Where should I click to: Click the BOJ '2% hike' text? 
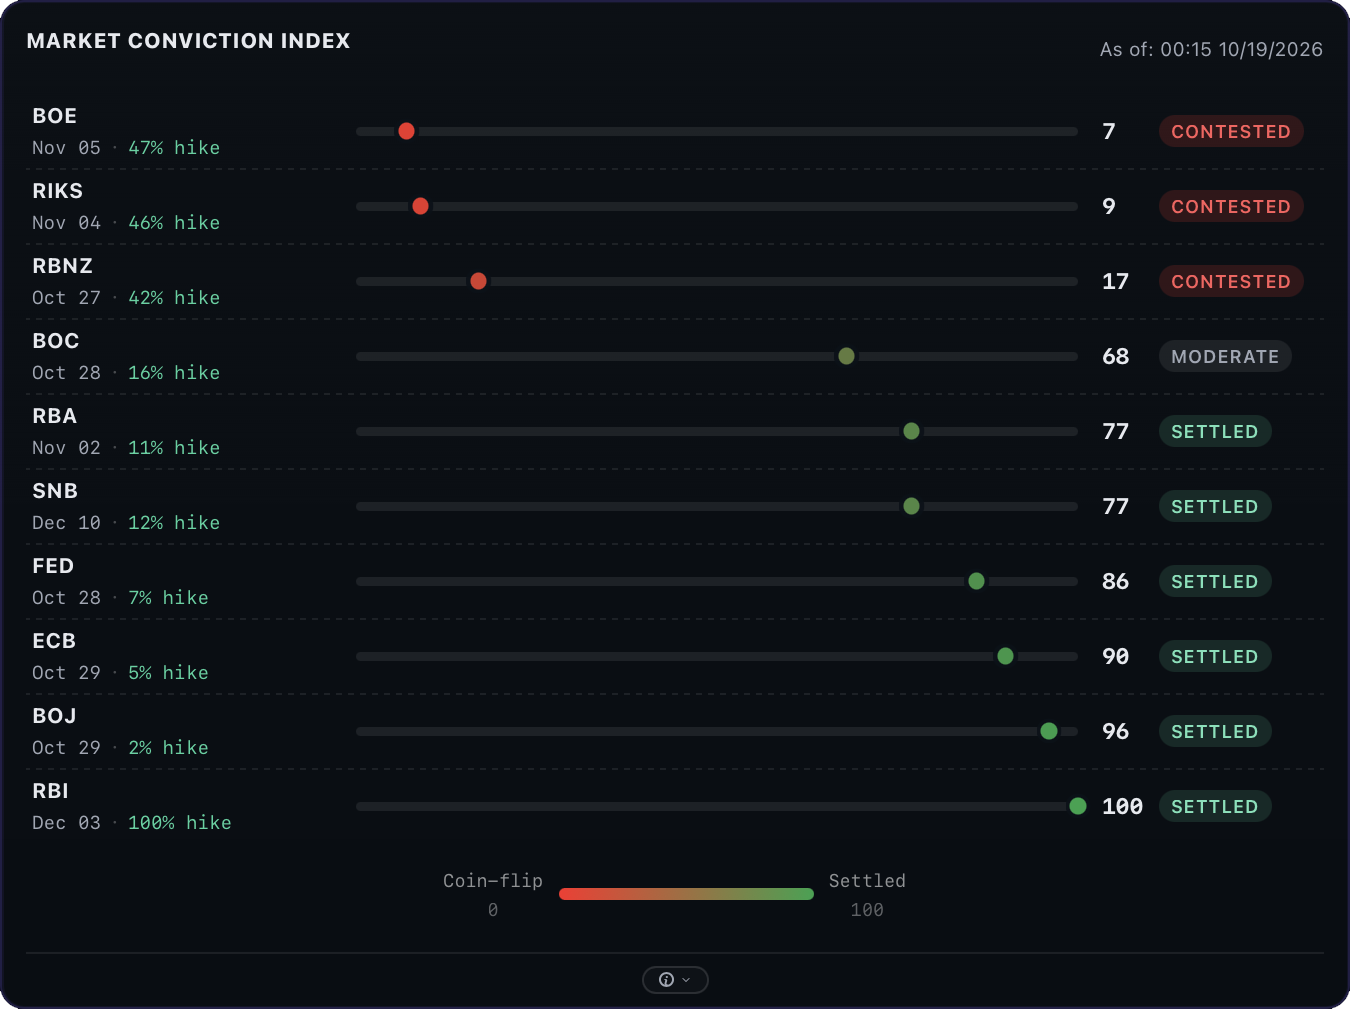[x=168, y=747]
